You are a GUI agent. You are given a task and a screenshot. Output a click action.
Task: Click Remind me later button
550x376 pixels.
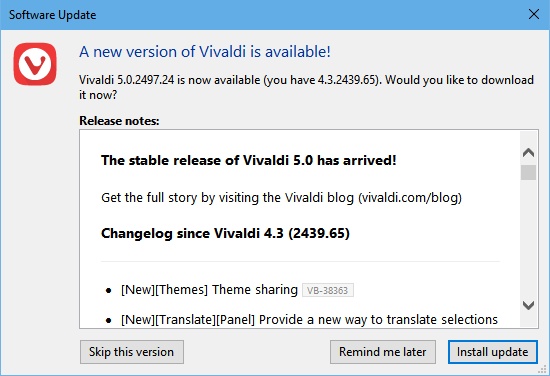(383, 352)
